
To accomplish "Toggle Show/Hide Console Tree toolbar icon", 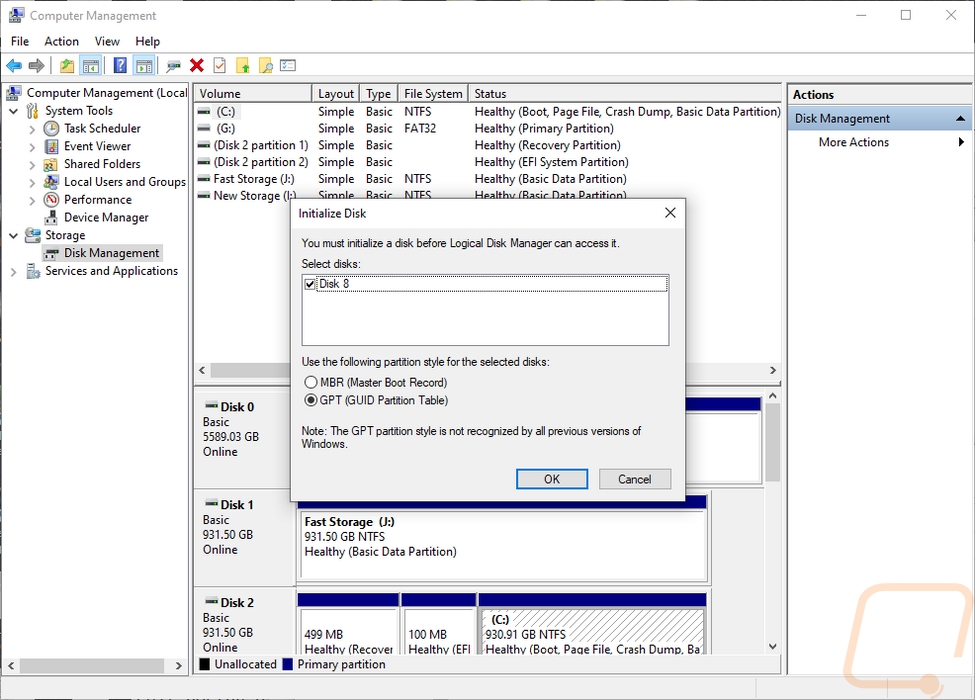I will [91, 66].
